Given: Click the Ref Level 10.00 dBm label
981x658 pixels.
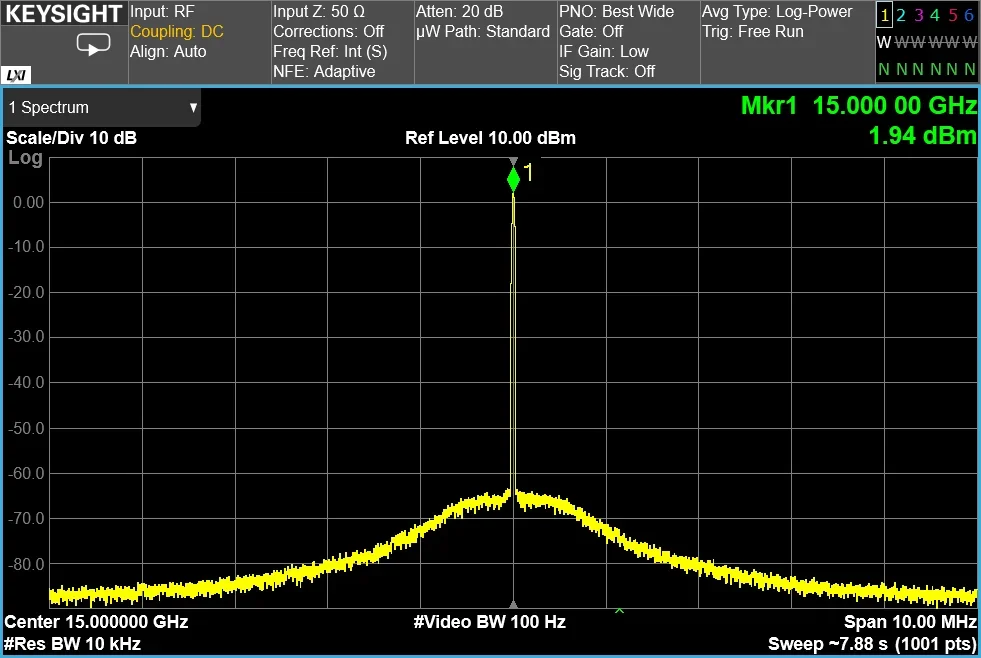Looking at the screenshot, I should point(490,138).
